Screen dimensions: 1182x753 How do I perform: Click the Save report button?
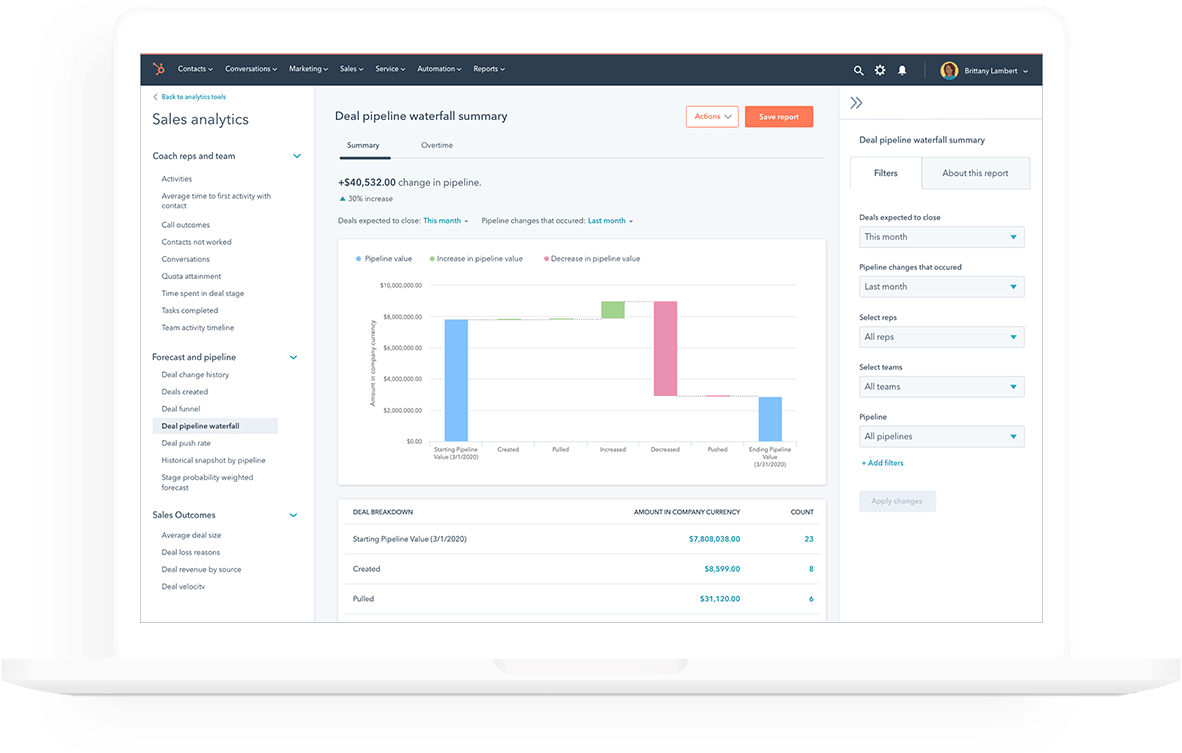(778, 116)
